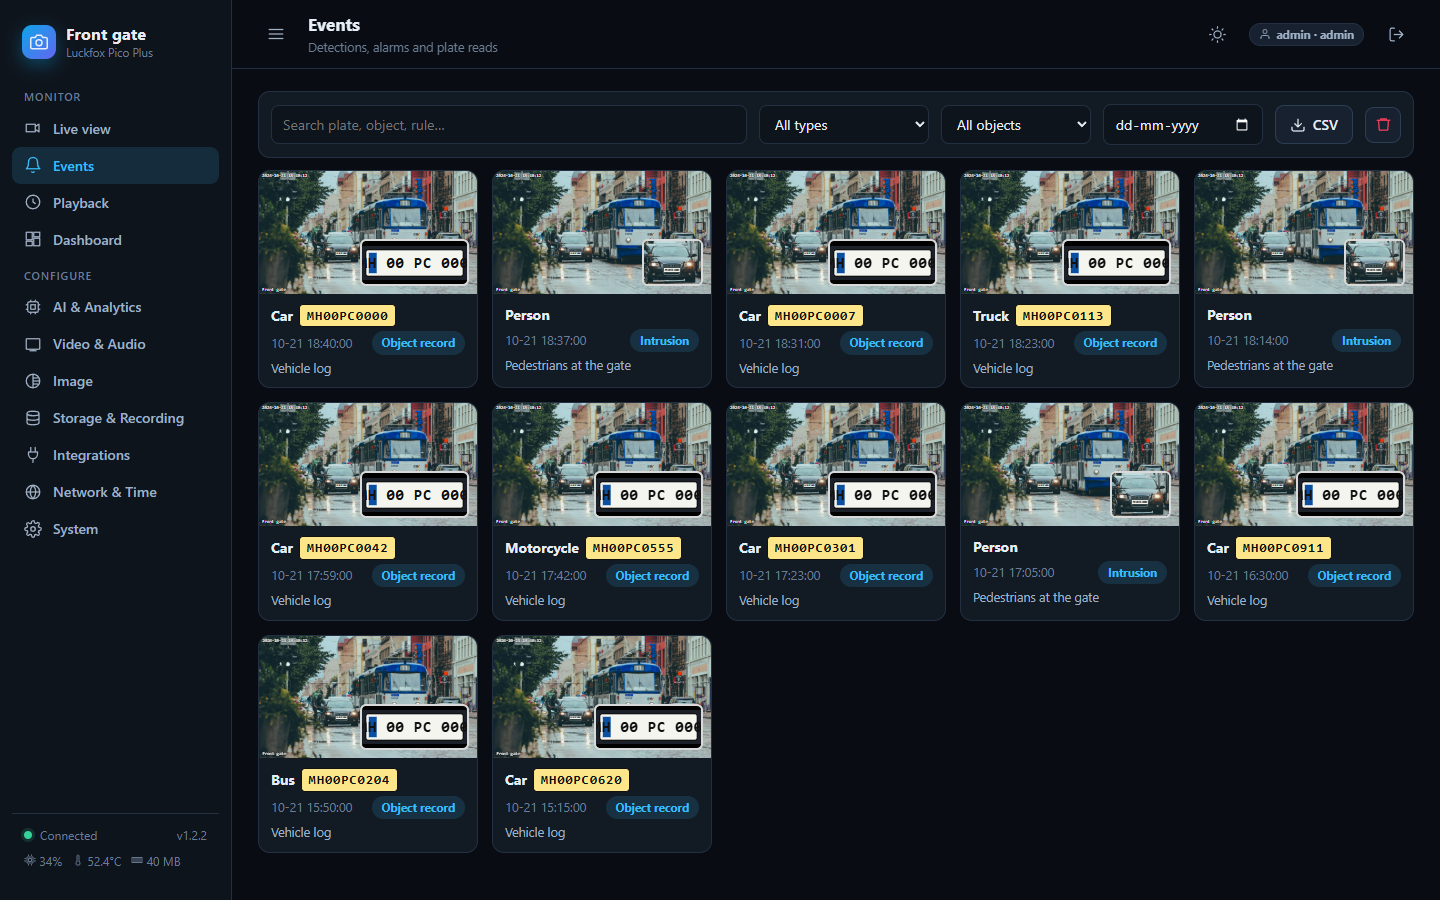Export events with the CSV button
The height and width of the screenshot is (900, 1440).
[x=1314, y=125]
